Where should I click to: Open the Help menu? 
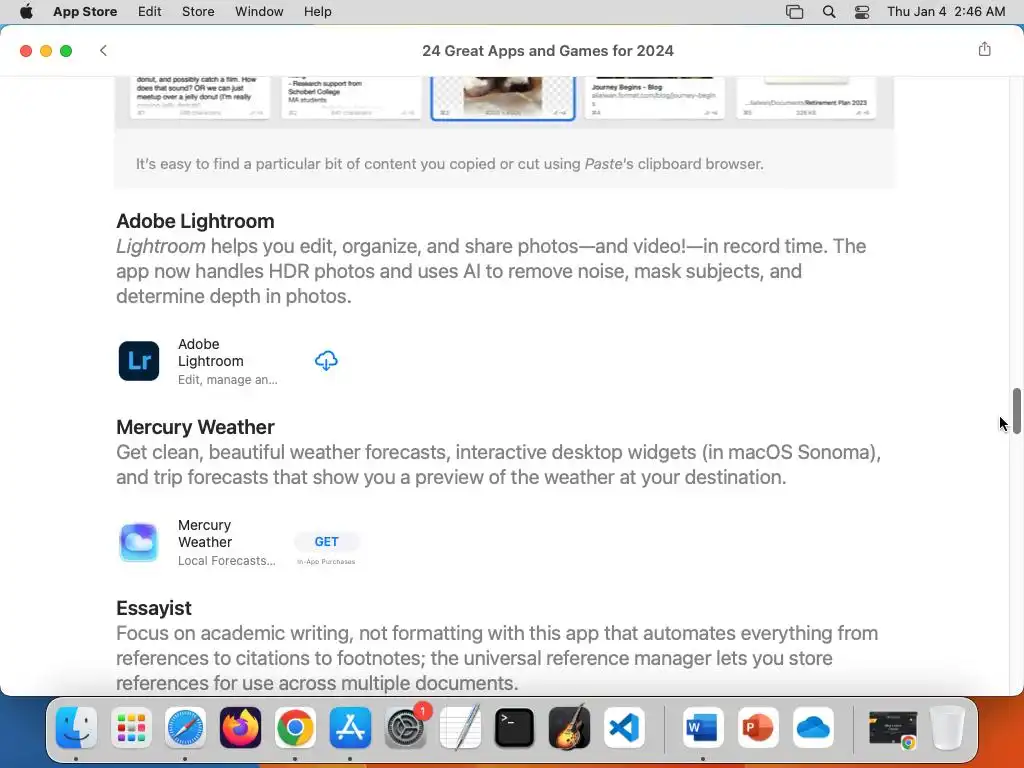click(317, 12)
